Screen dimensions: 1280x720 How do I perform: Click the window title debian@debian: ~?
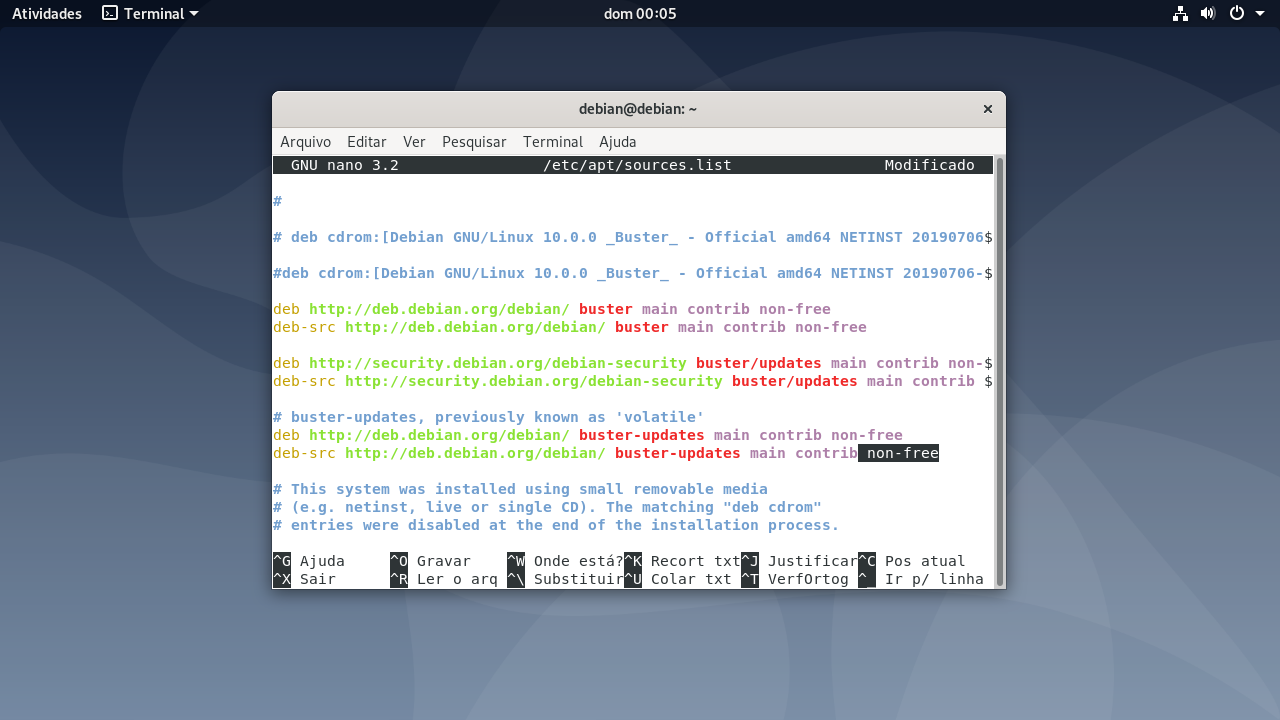(638, 109)
